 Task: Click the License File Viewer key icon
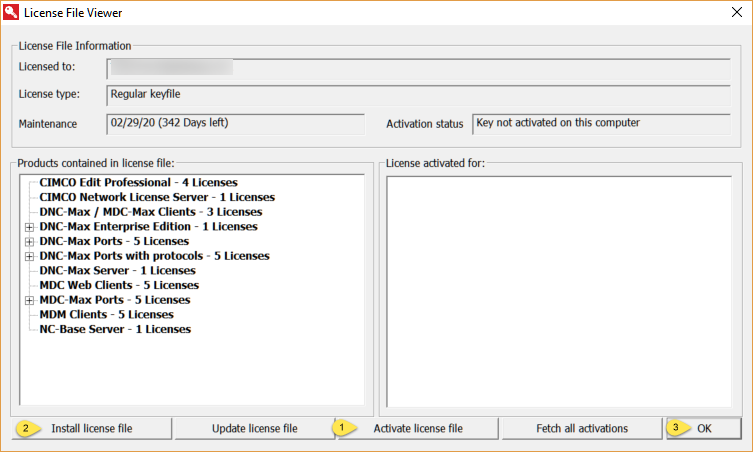[x=11, y=12]
